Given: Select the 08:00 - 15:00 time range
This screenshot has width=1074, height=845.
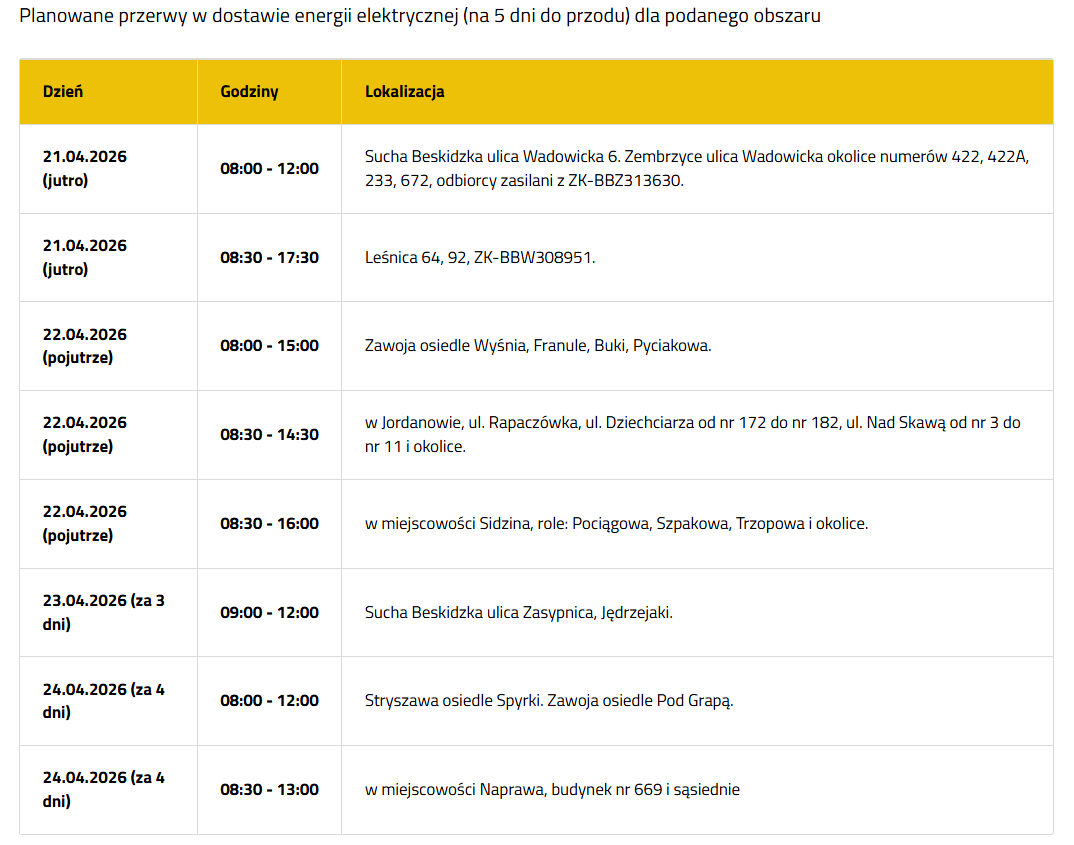Looking at the screenshot, I should [x=269, y=346].
